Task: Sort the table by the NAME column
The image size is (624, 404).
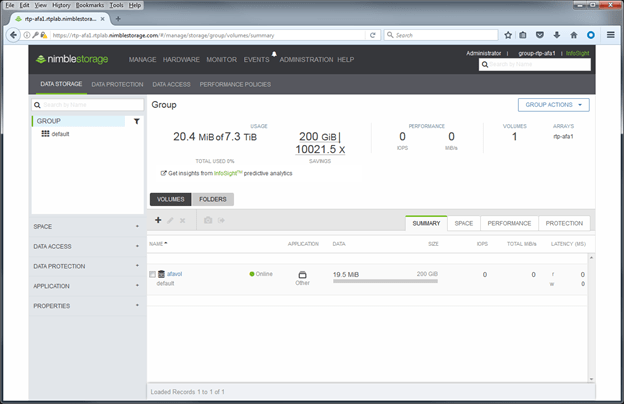Action: coord(158,244)
